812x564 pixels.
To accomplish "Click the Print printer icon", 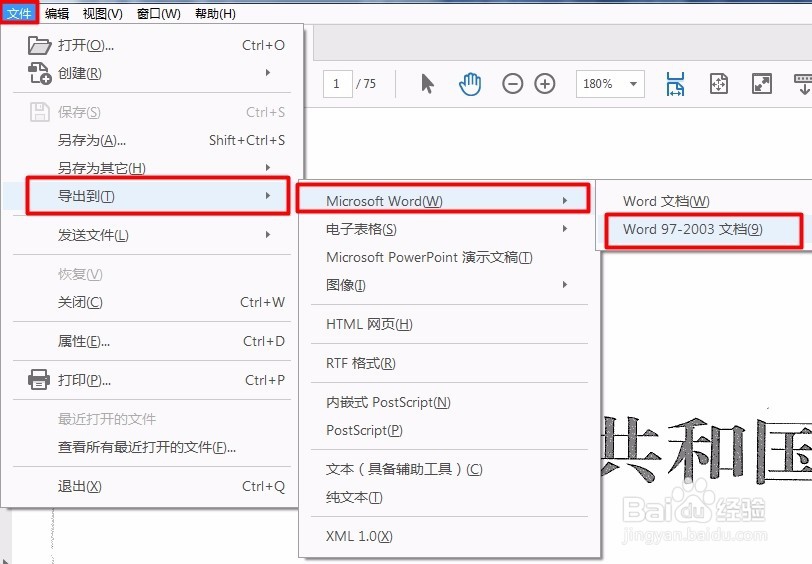I will click(x=39, y=380).
